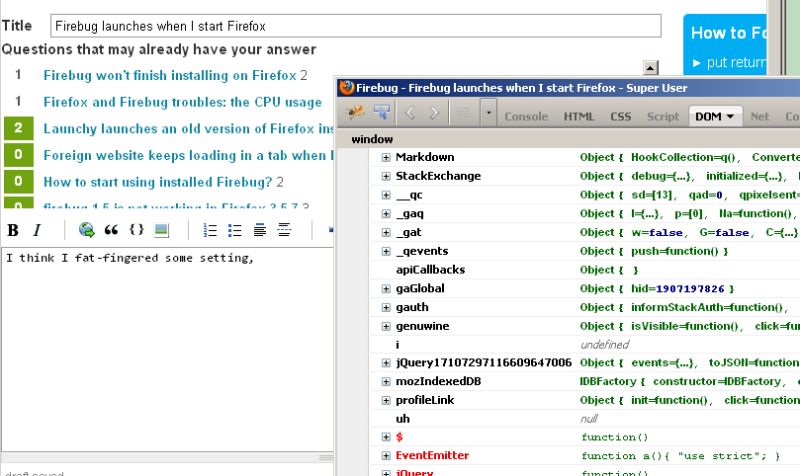This screenshot has height=476, width=800.
Task: Click the 'function a(){ "use strict"; }' value
Action: pos(680,456)
